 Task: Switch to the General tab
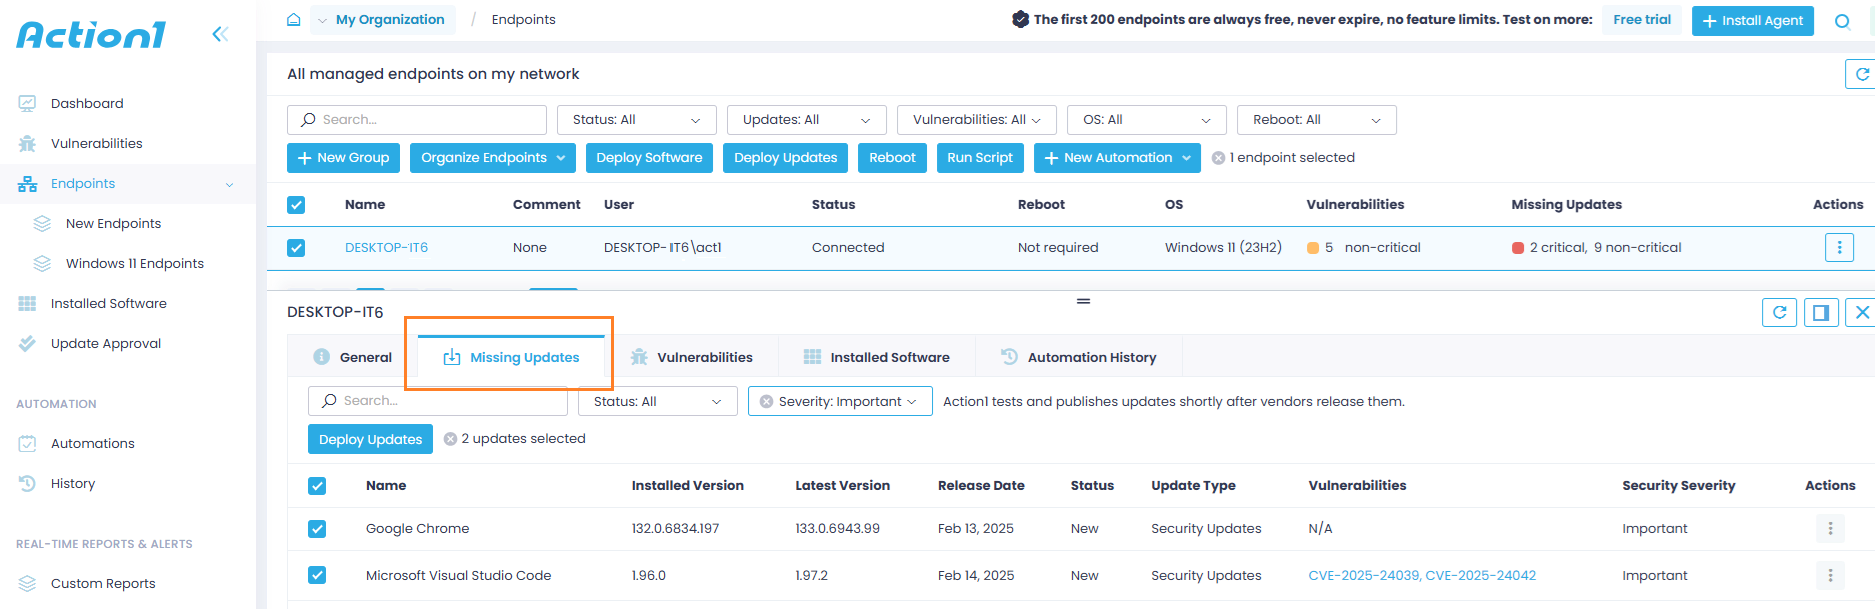pos(353,358)
